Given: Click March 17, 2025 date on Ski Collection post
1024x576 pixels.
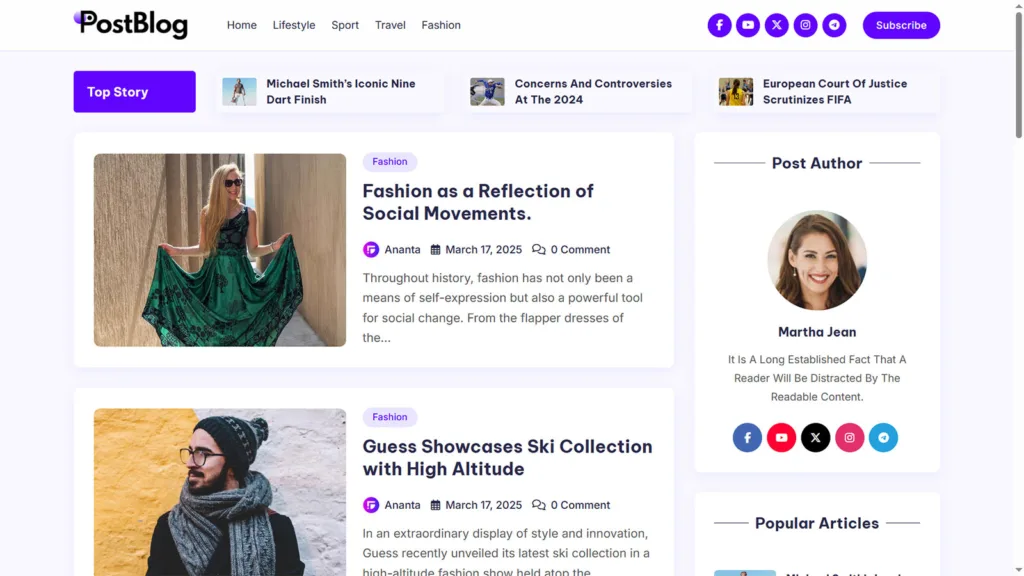Looking at the screenshot, I should (x=484, y=505).
